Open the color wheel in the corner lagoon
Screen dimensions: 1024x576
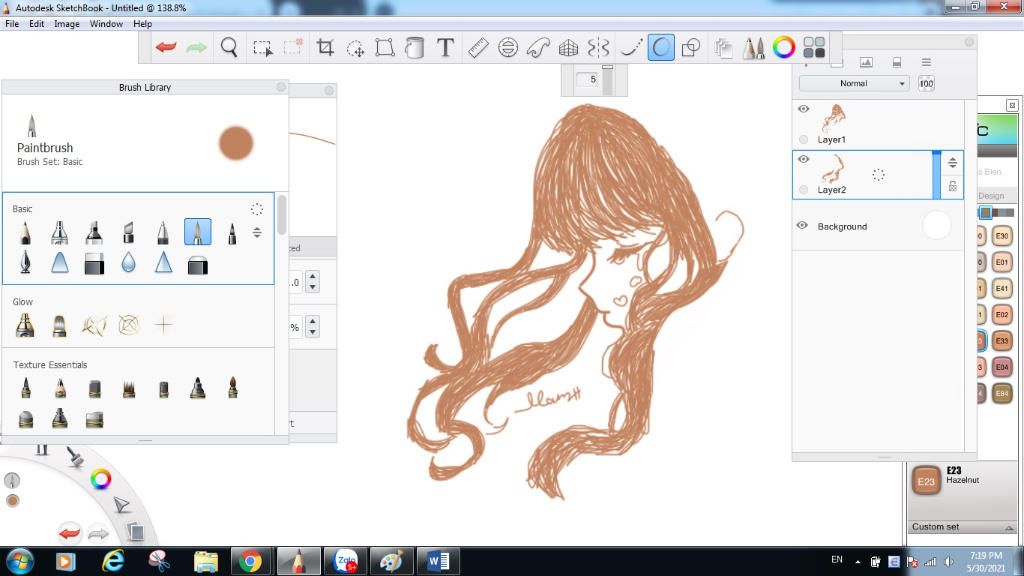coord(101,479)
